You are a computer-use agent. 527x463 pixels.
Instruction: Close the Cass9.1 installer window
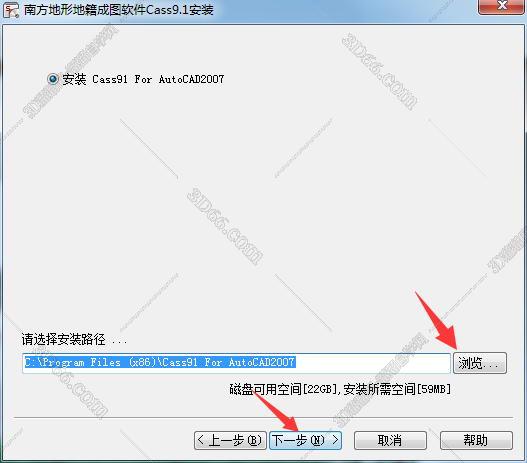pyautogui.click(x=502, y=6)
